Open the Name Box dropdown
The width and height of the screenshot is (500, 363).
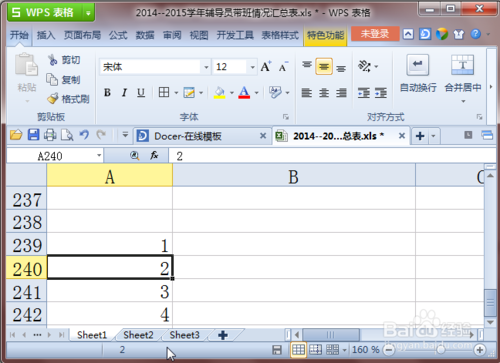[99, 155]
